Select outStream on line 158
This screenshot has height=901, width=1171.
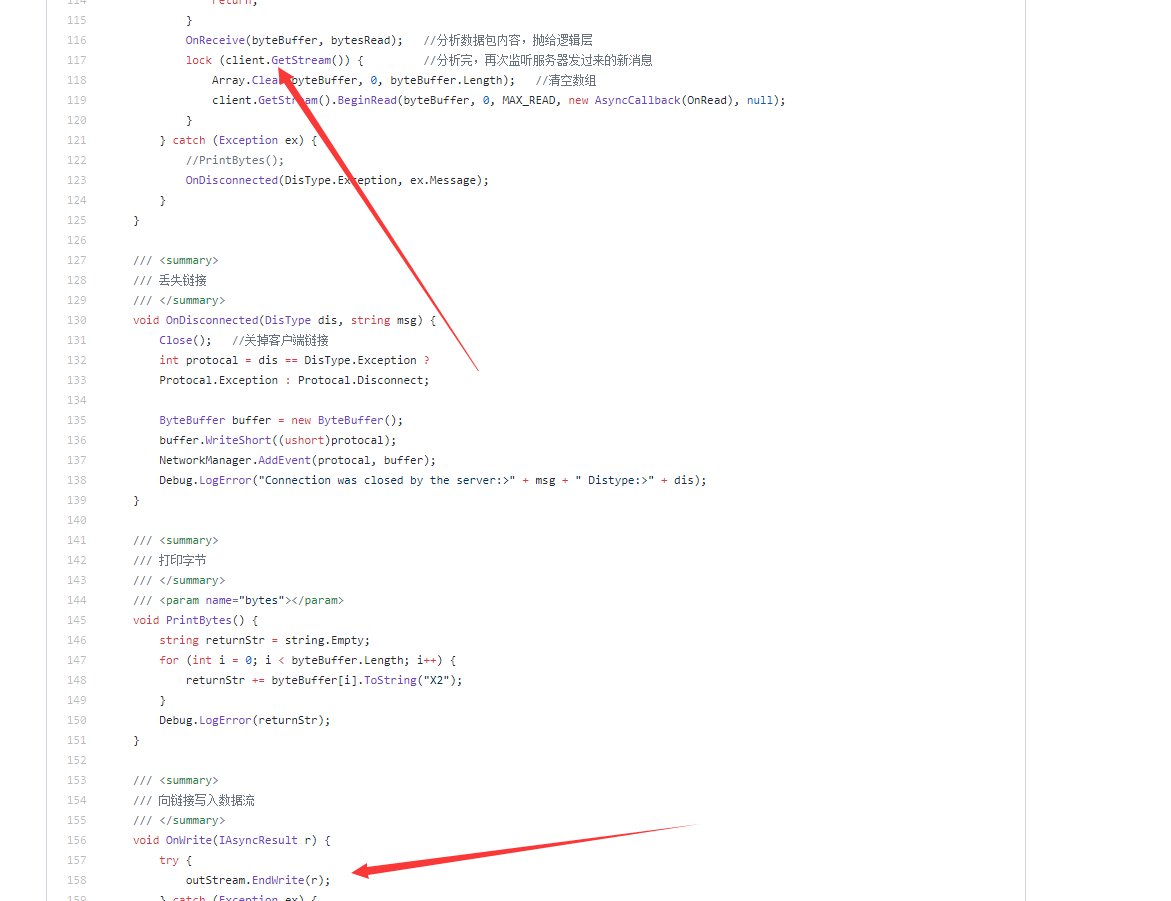point(215,881)
